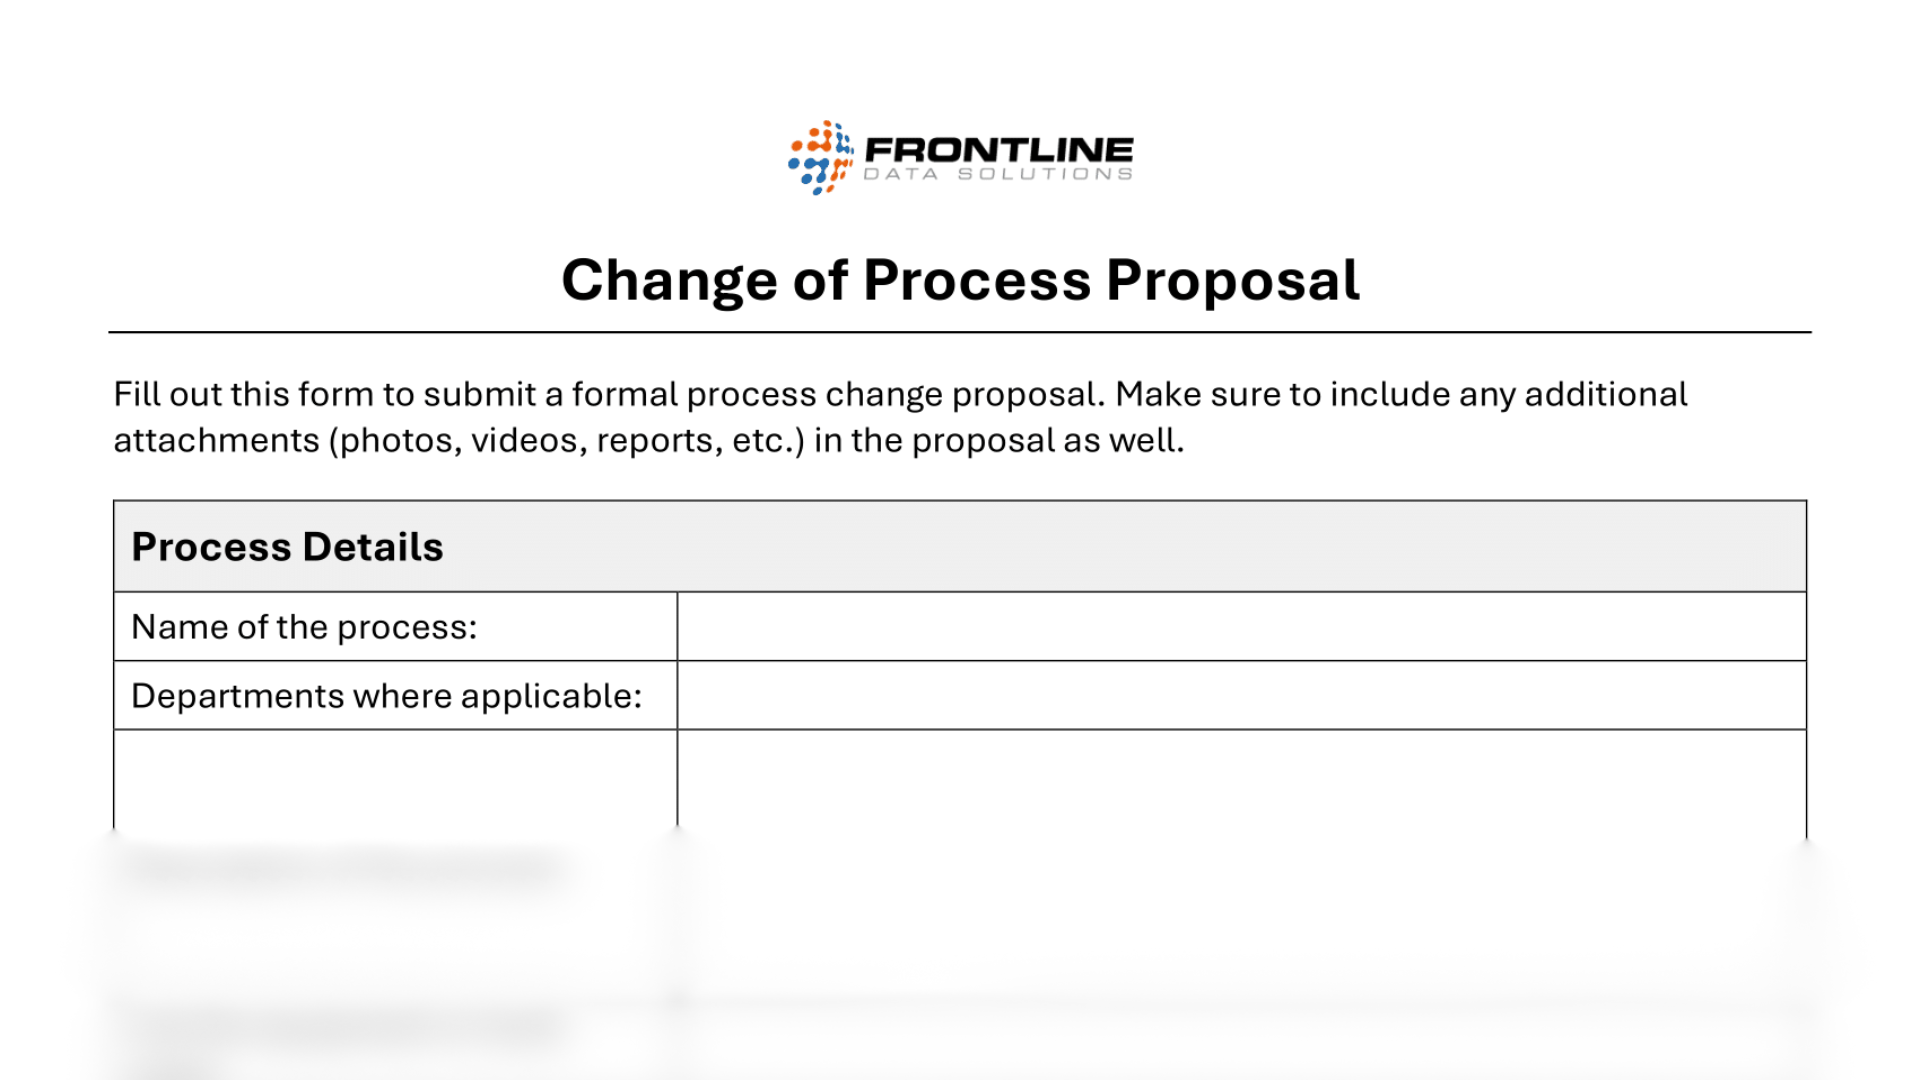This screenshot has width=1920, height=1080.
Task: Click the horizontal divider below the title
Action: point(960,332)
